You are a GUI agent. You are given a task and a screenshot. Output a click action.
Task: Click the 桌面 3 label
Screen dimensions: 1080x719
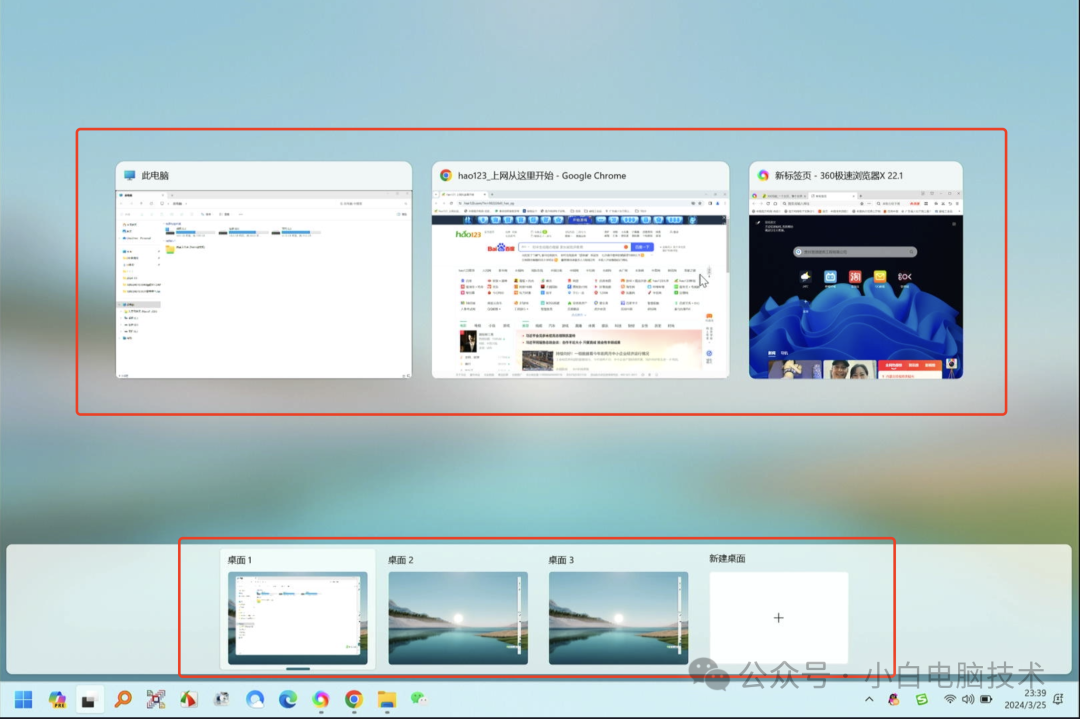tap(561, 560)
